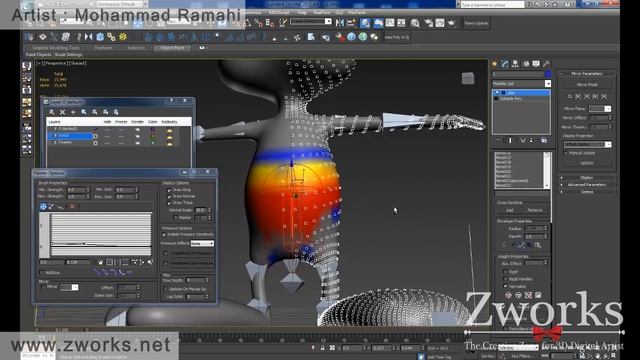Click delete X icon in Layer dialog toolbar
640x360 pixels.
click(62, 112)
